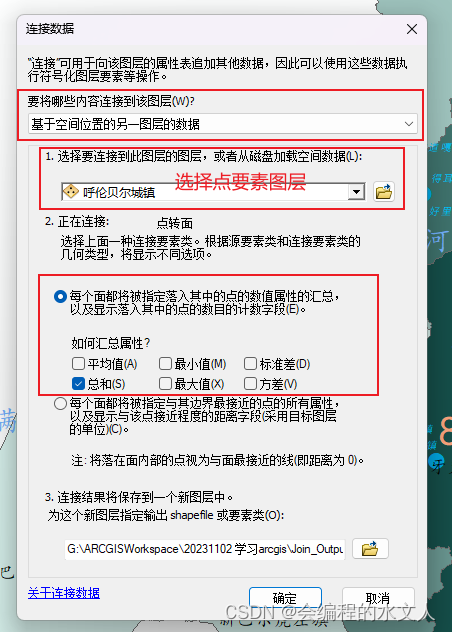Click the point layer icon beside 呼伦贝尔城镇

[71, 191]
